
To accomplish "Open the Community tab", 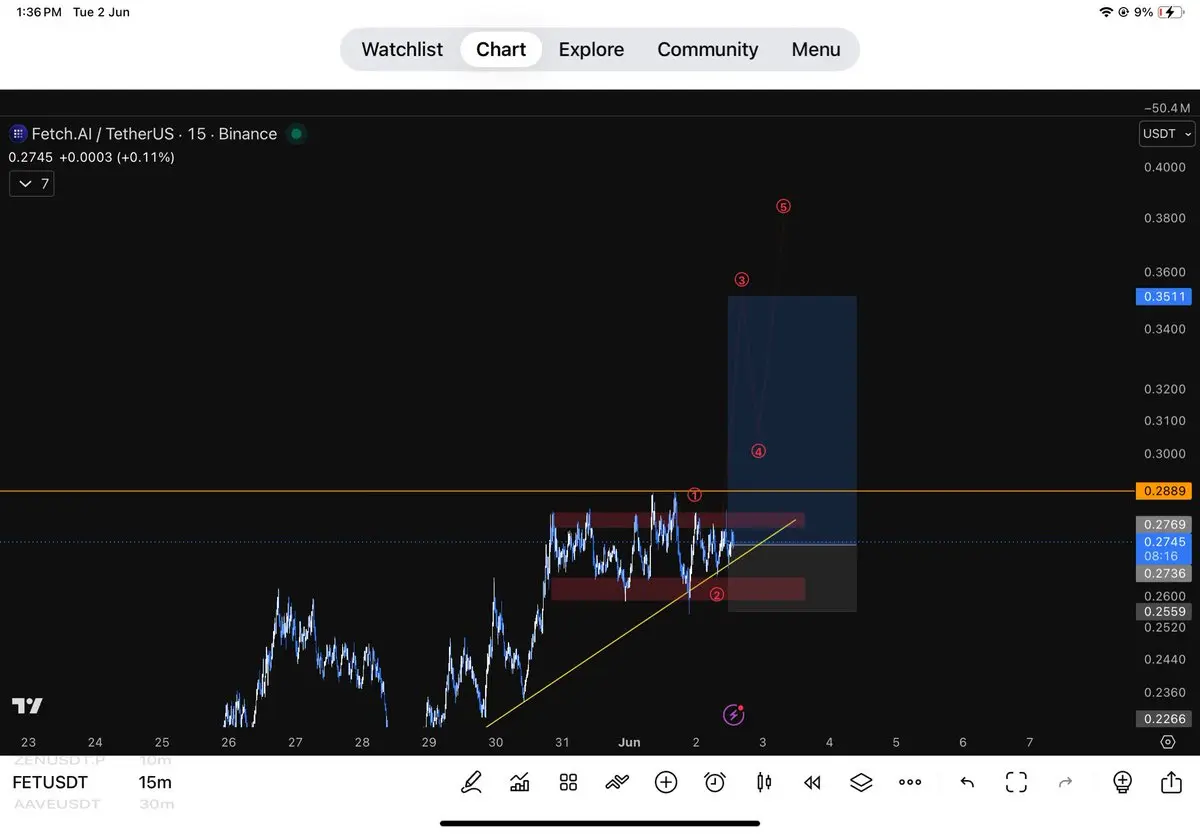I will point(708,49).
